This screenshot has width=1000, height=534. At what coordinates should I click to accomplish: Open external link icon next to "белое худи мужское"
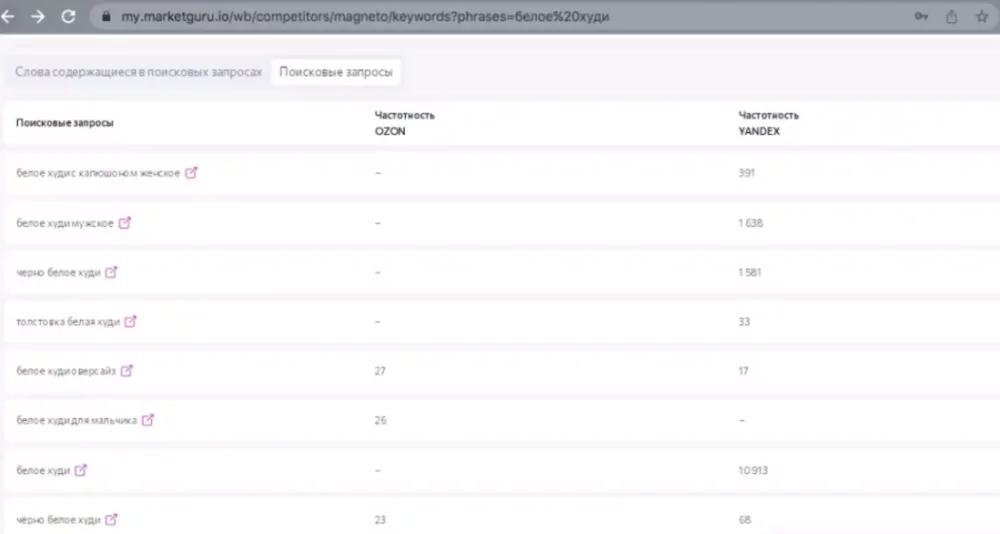click(125, 223)
